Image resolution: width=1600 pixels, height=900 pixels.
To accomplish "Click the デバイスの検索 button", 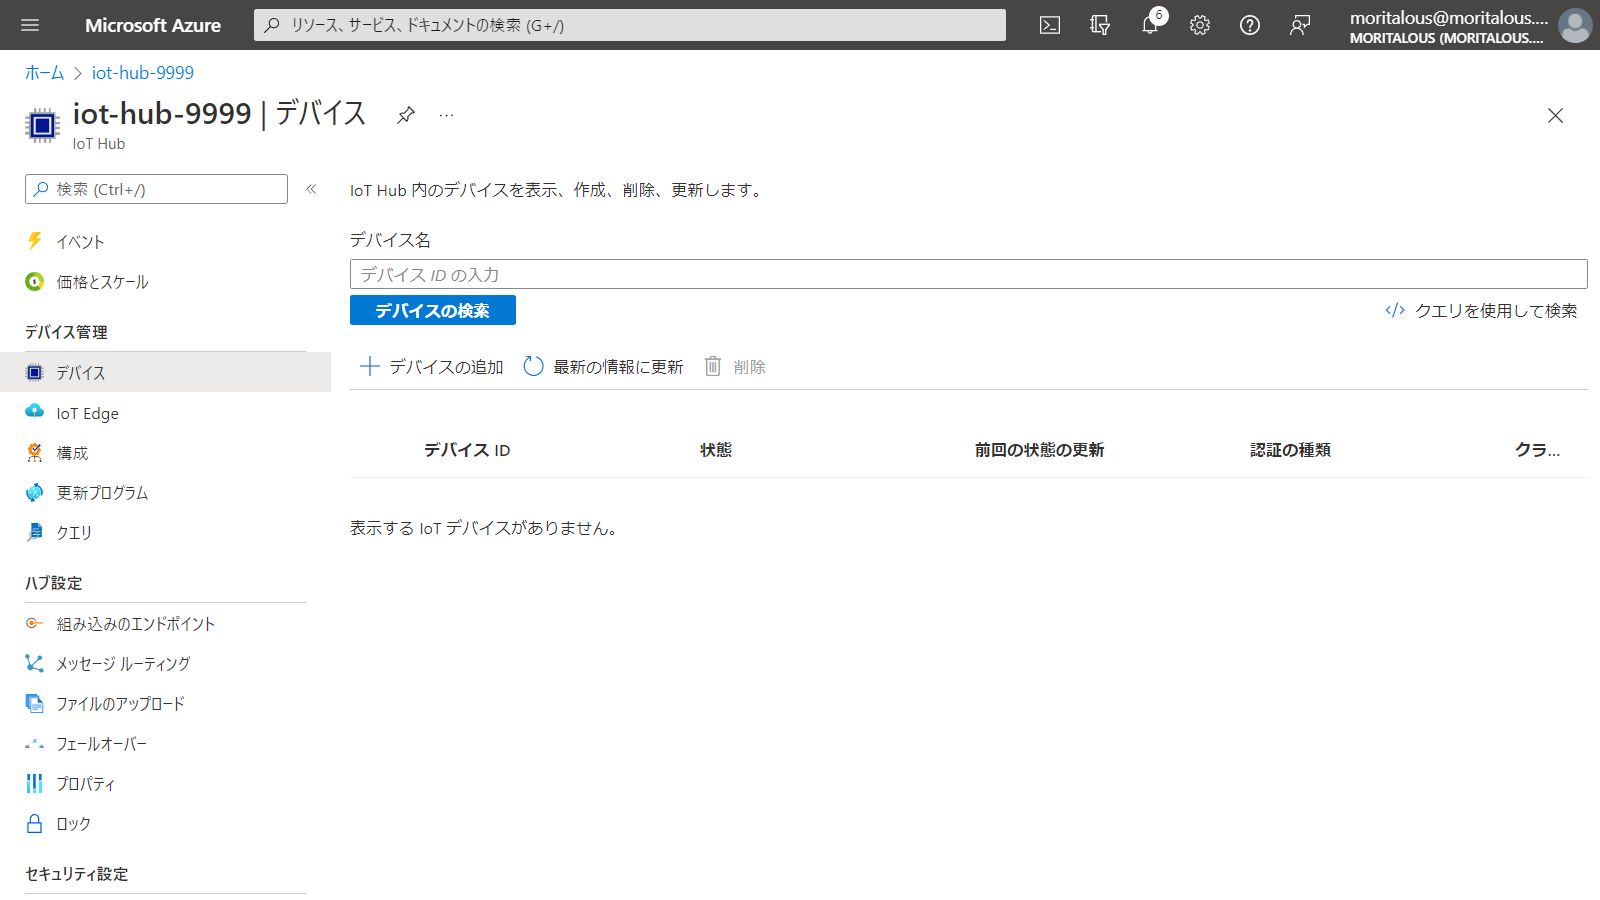I will click(432, 310).
